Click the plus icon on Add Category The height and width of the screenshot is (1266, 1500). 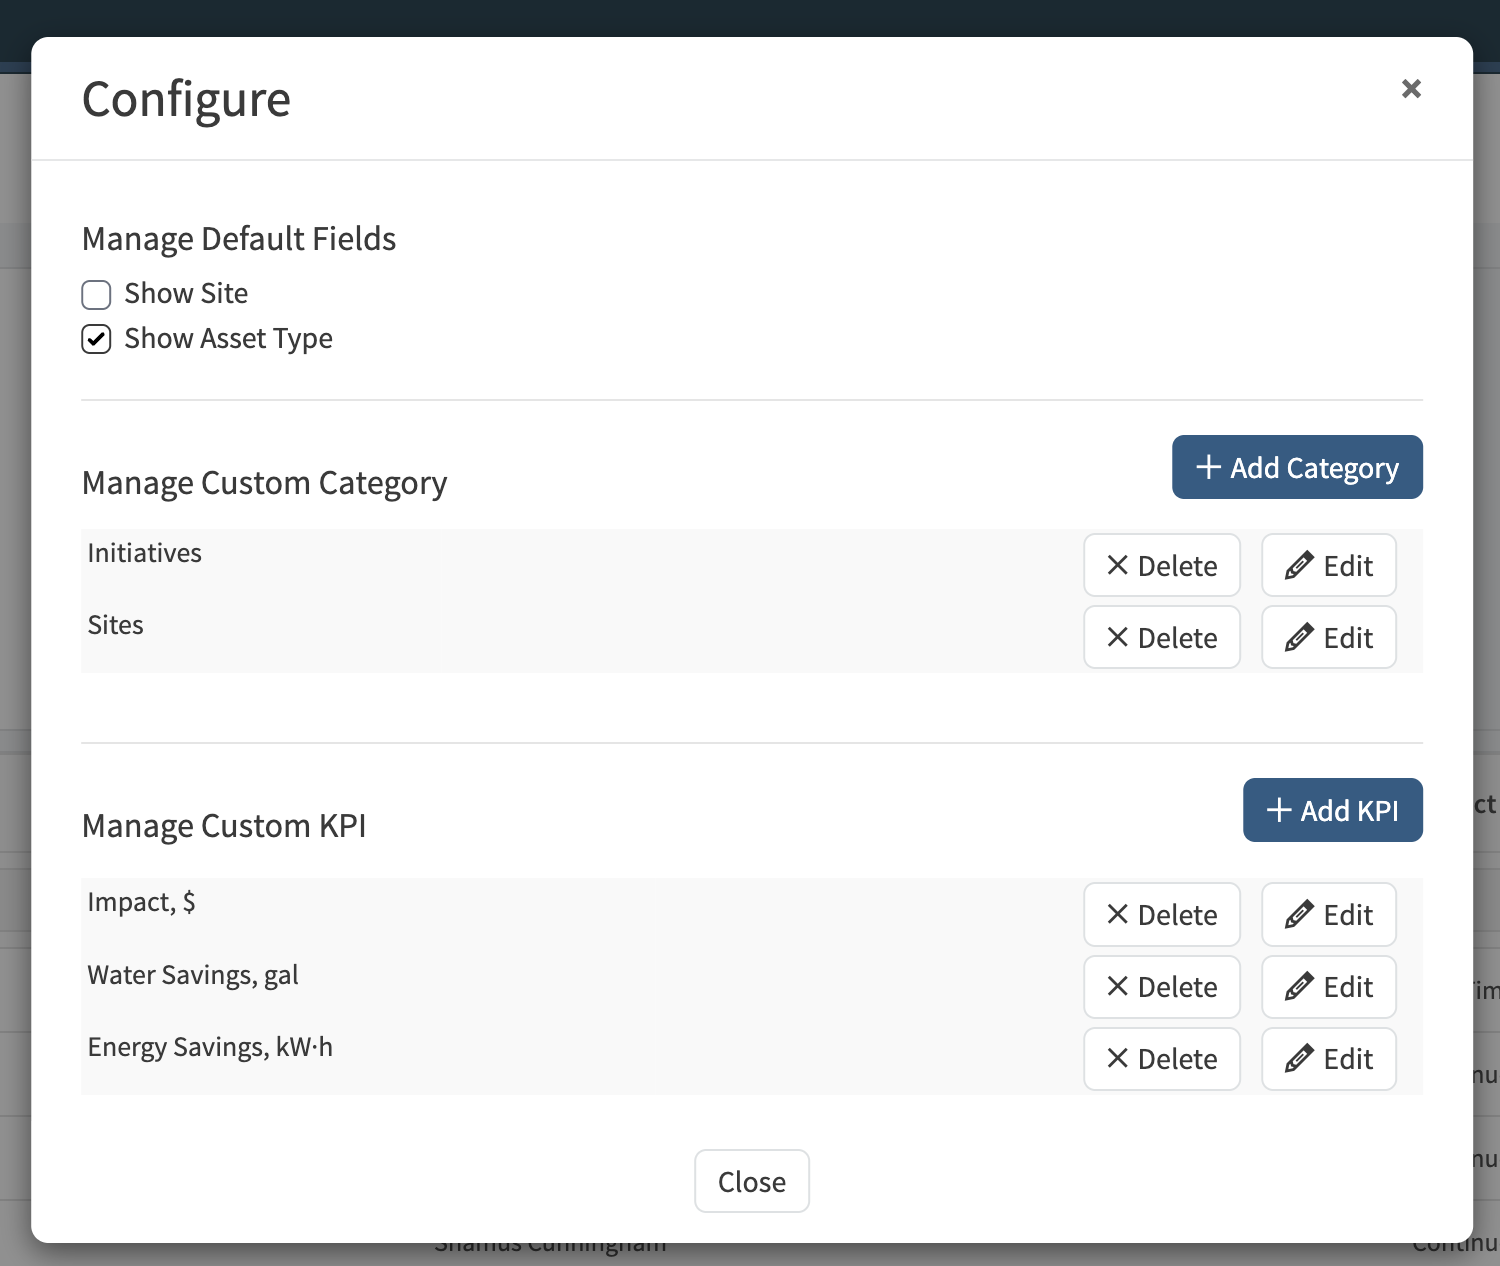coord(1208,467)
